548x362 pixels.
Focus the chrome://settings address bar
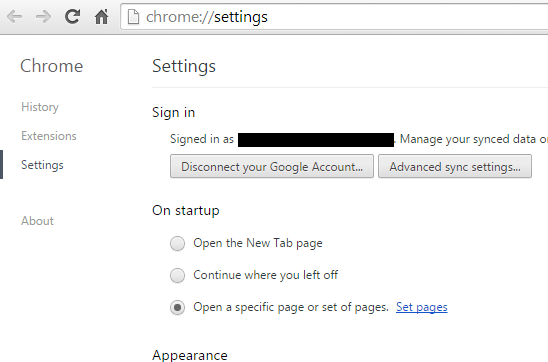pyautogui.click(x=334, y=17)
